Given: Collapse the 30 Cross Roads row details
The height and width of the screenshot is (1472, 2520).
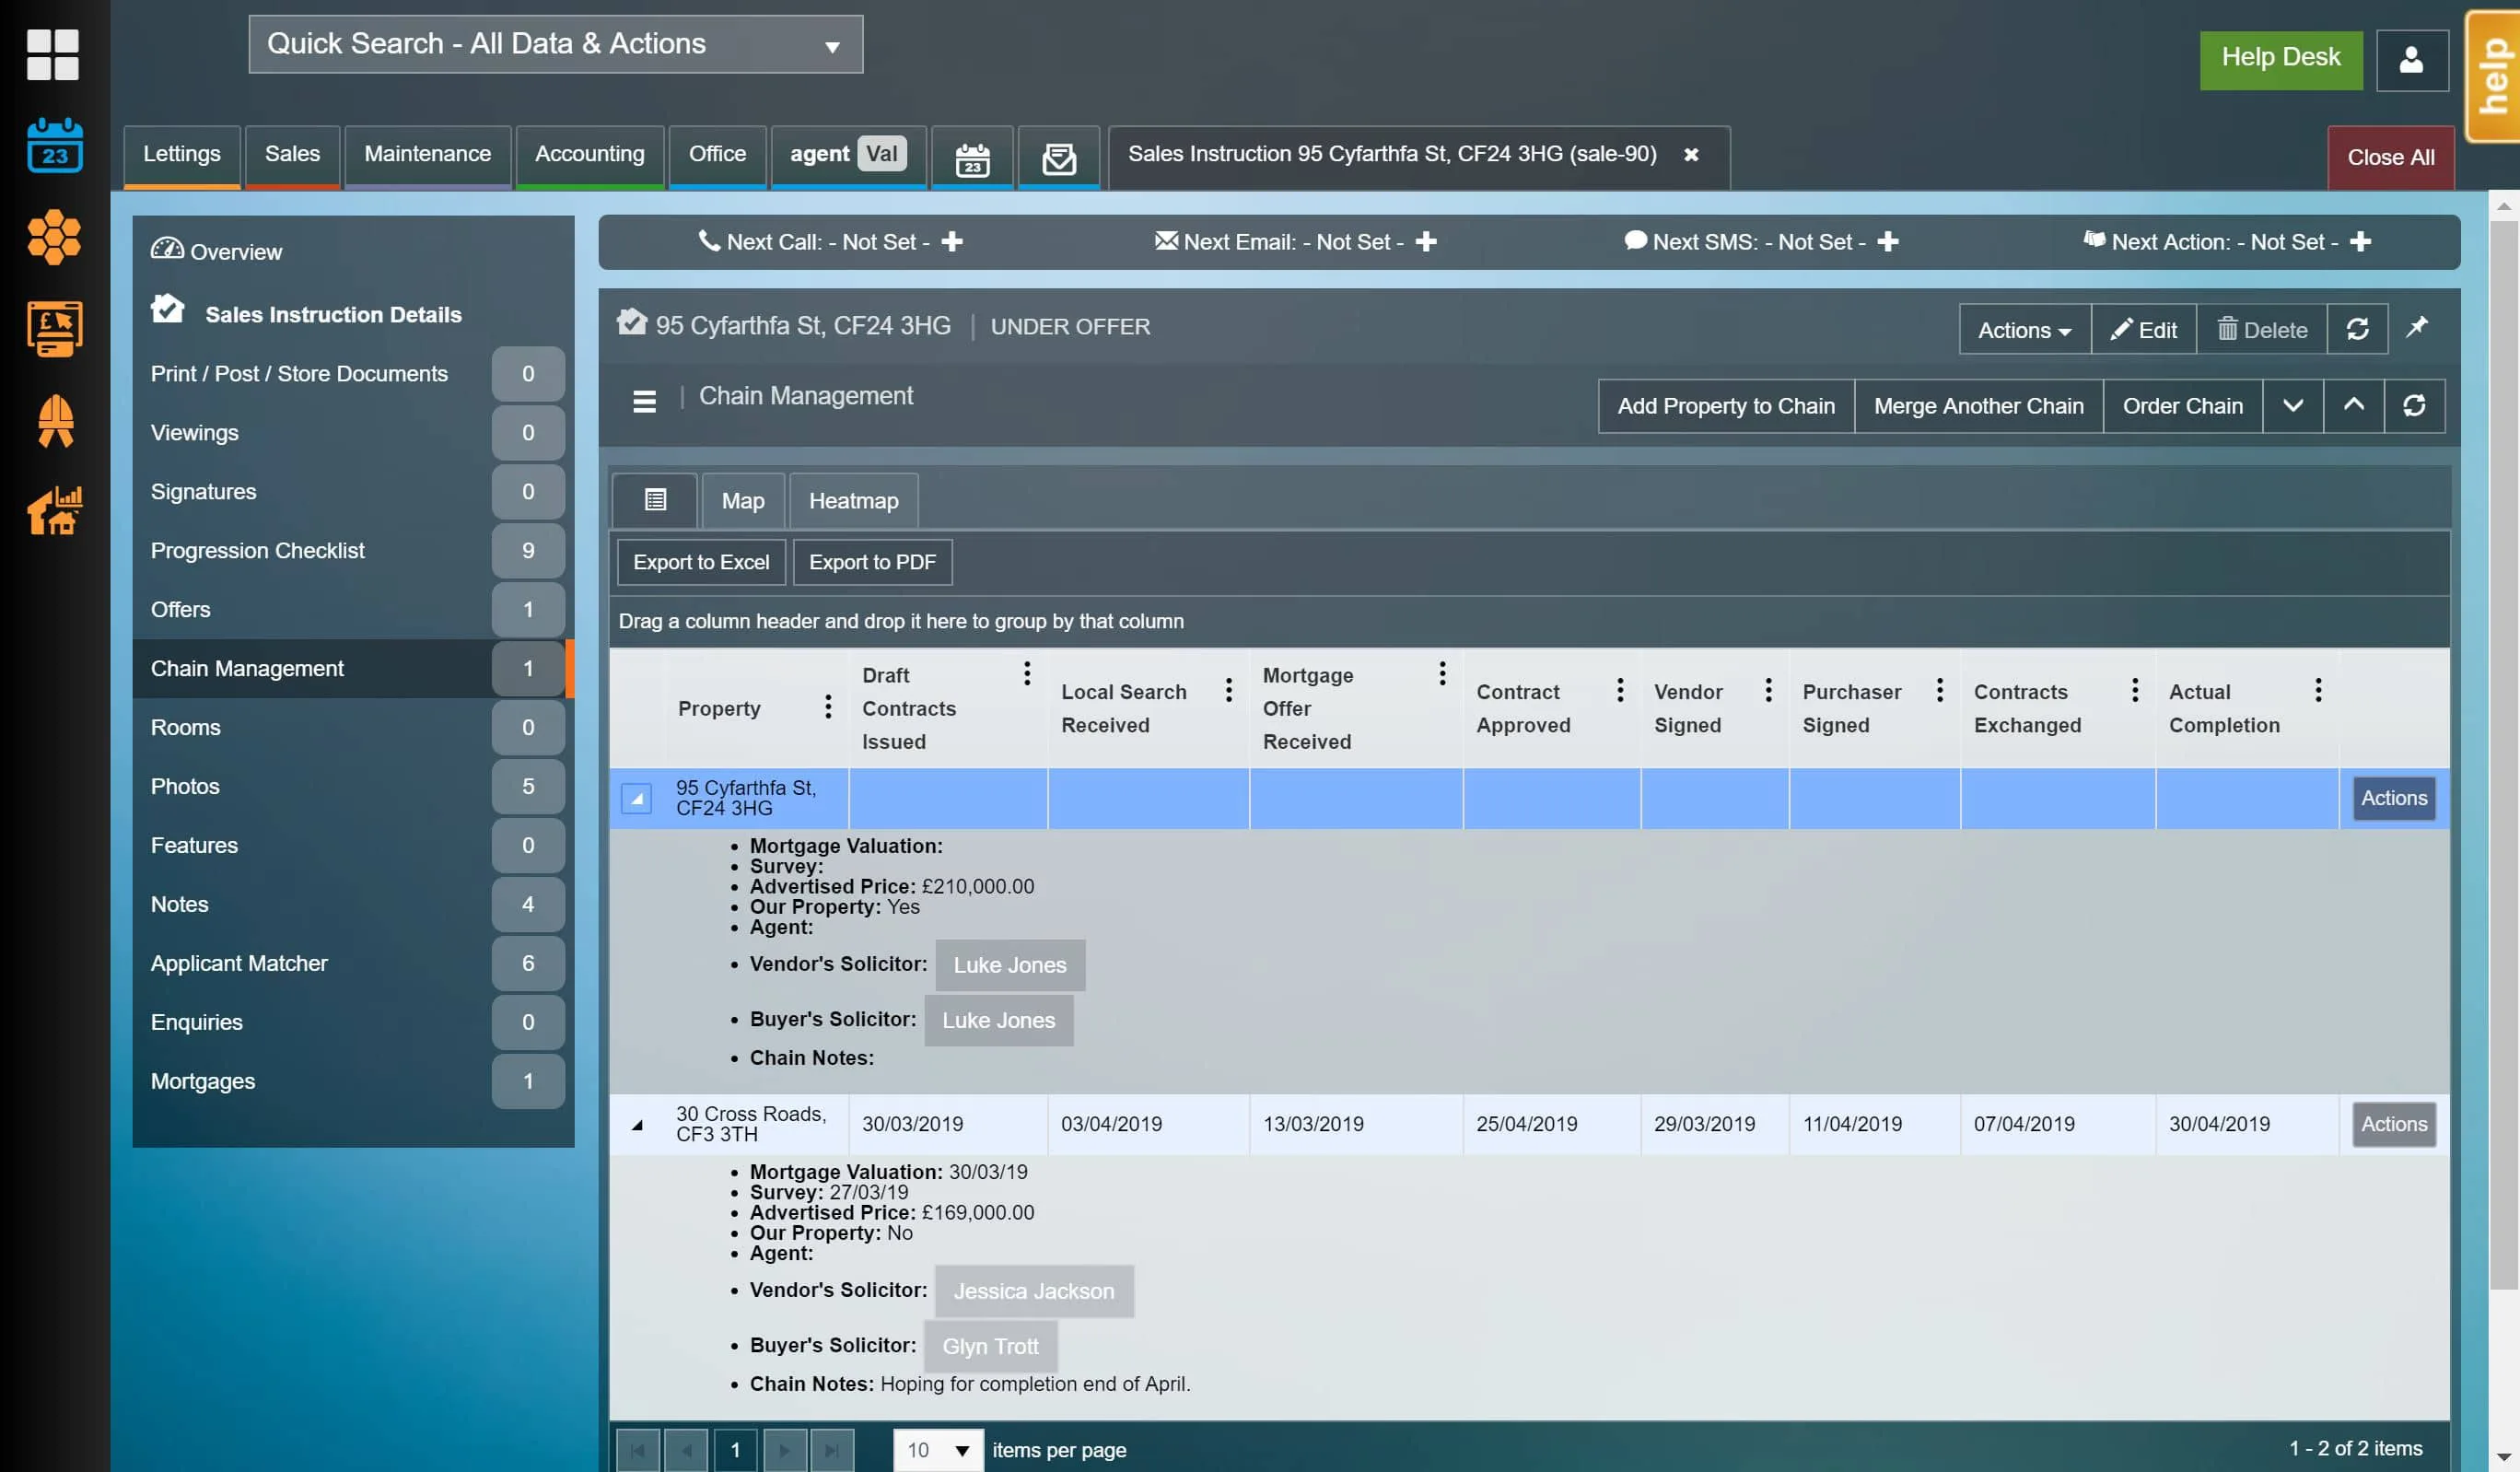Looking at the screenshot, I should (x=636, y=1124).
